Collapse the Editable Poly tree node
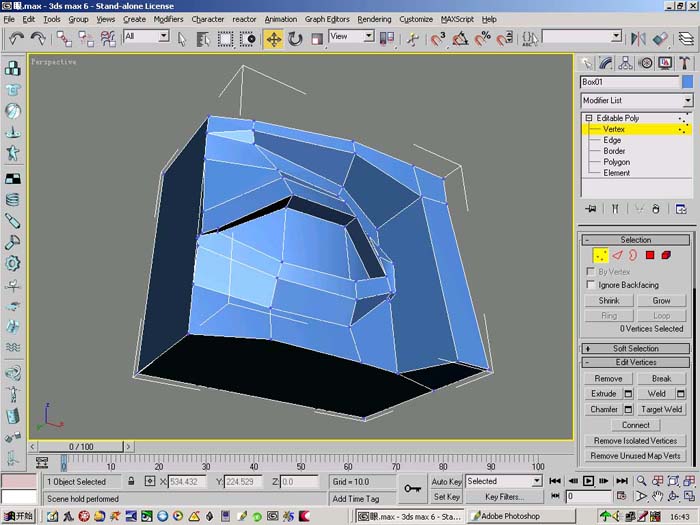This screenshot has width=700, height=525. [589, 118]
